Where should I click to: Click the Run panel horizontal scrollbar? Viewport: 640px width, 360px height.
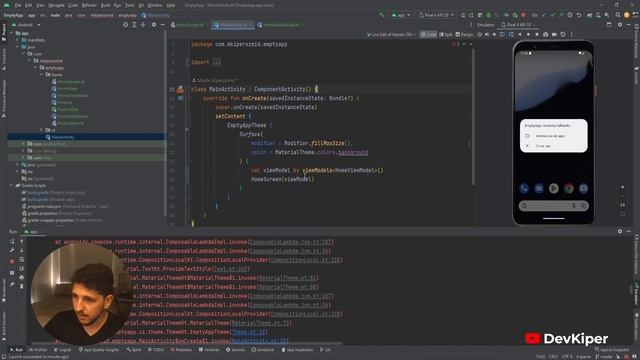[187, 344]
